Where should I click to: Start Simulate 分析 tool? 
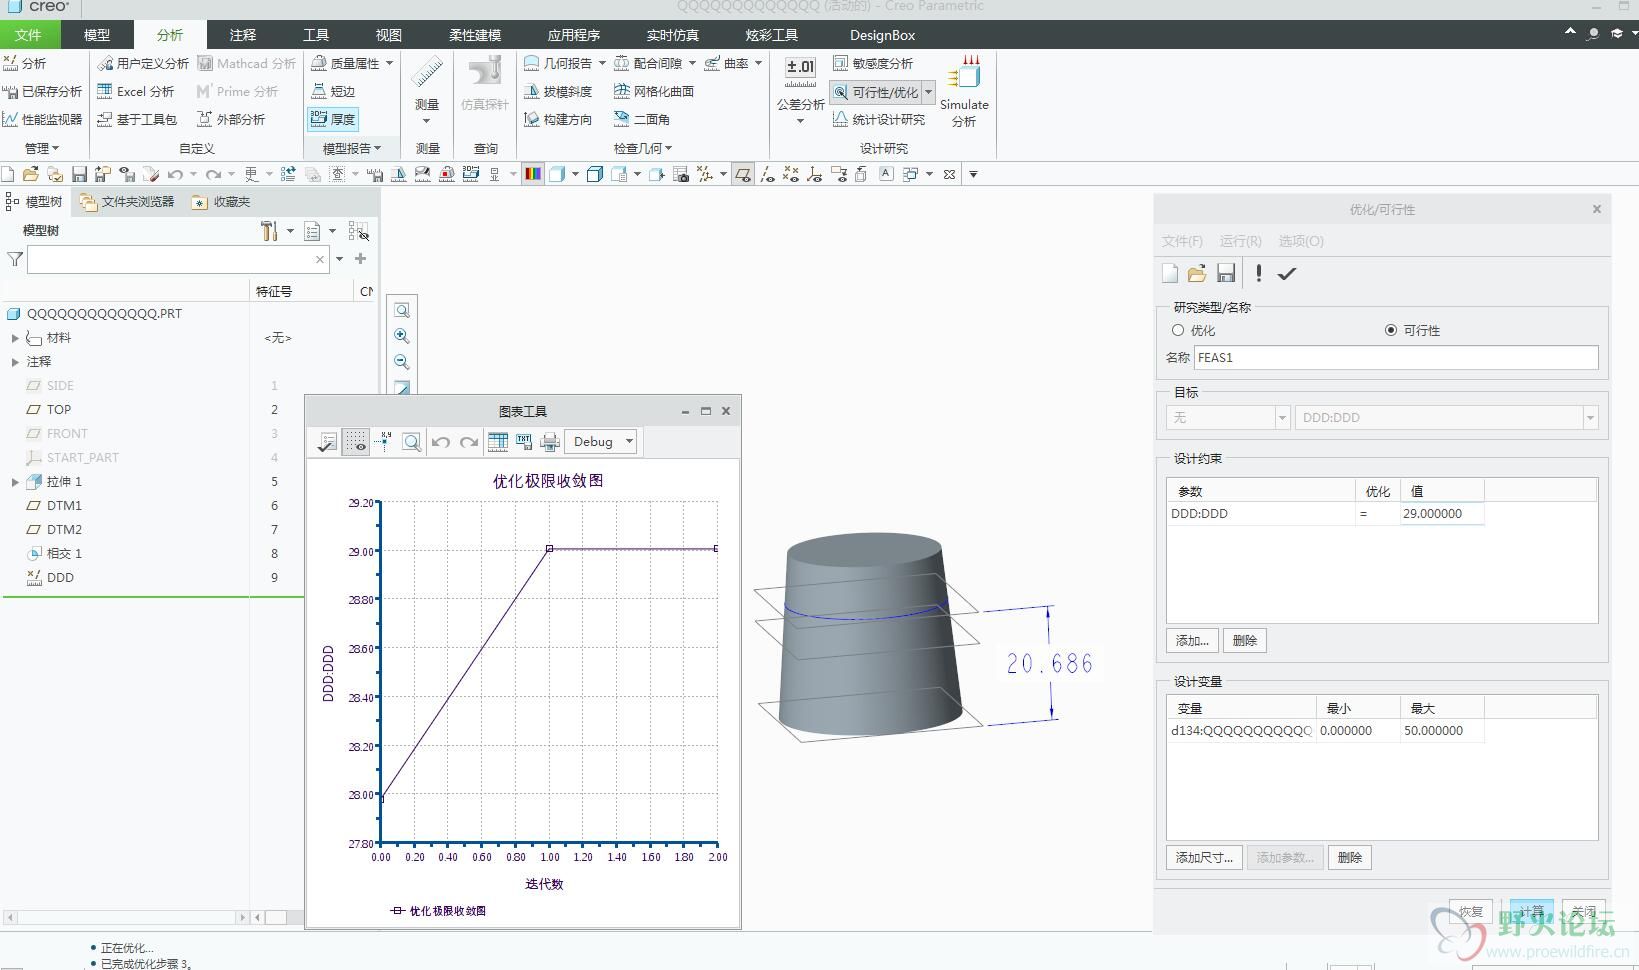click(964, 90)
